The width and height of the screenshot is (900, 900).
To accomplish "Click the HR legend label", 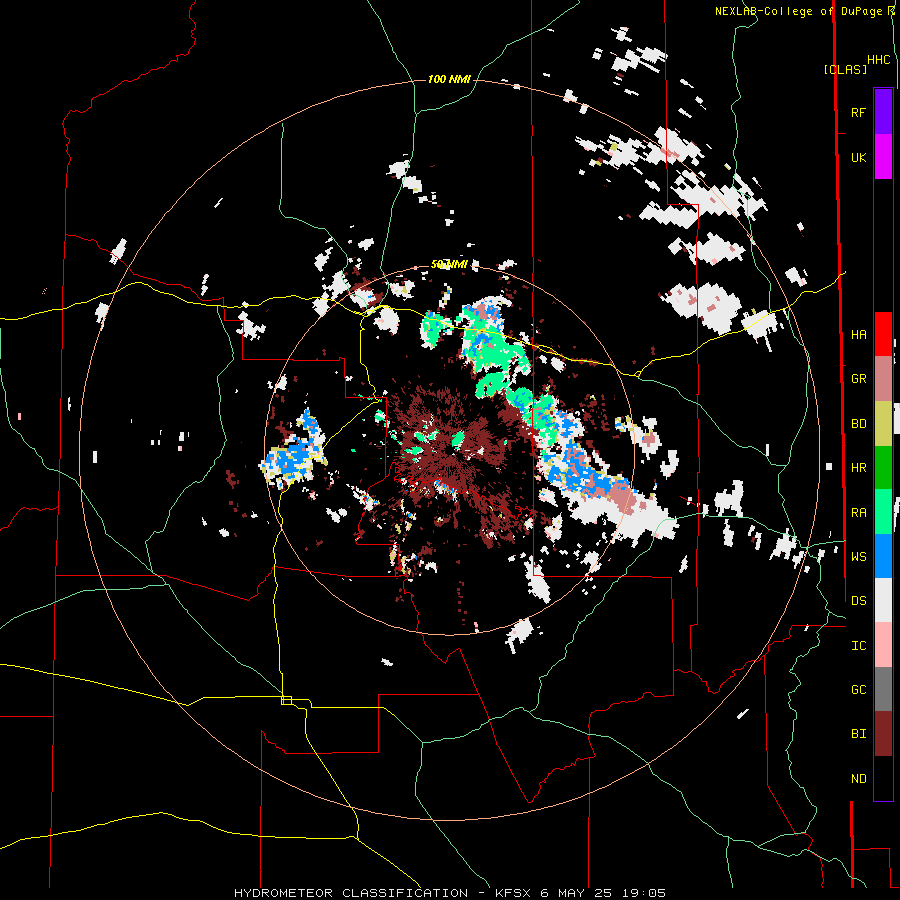I will [x=858, y=468].
